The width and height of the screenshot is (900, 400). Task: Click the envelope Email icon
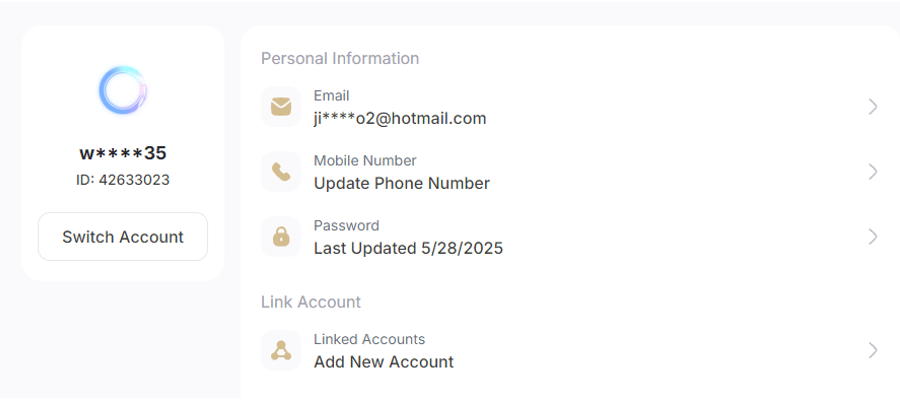pyautogui.click(x=281, y=107)
